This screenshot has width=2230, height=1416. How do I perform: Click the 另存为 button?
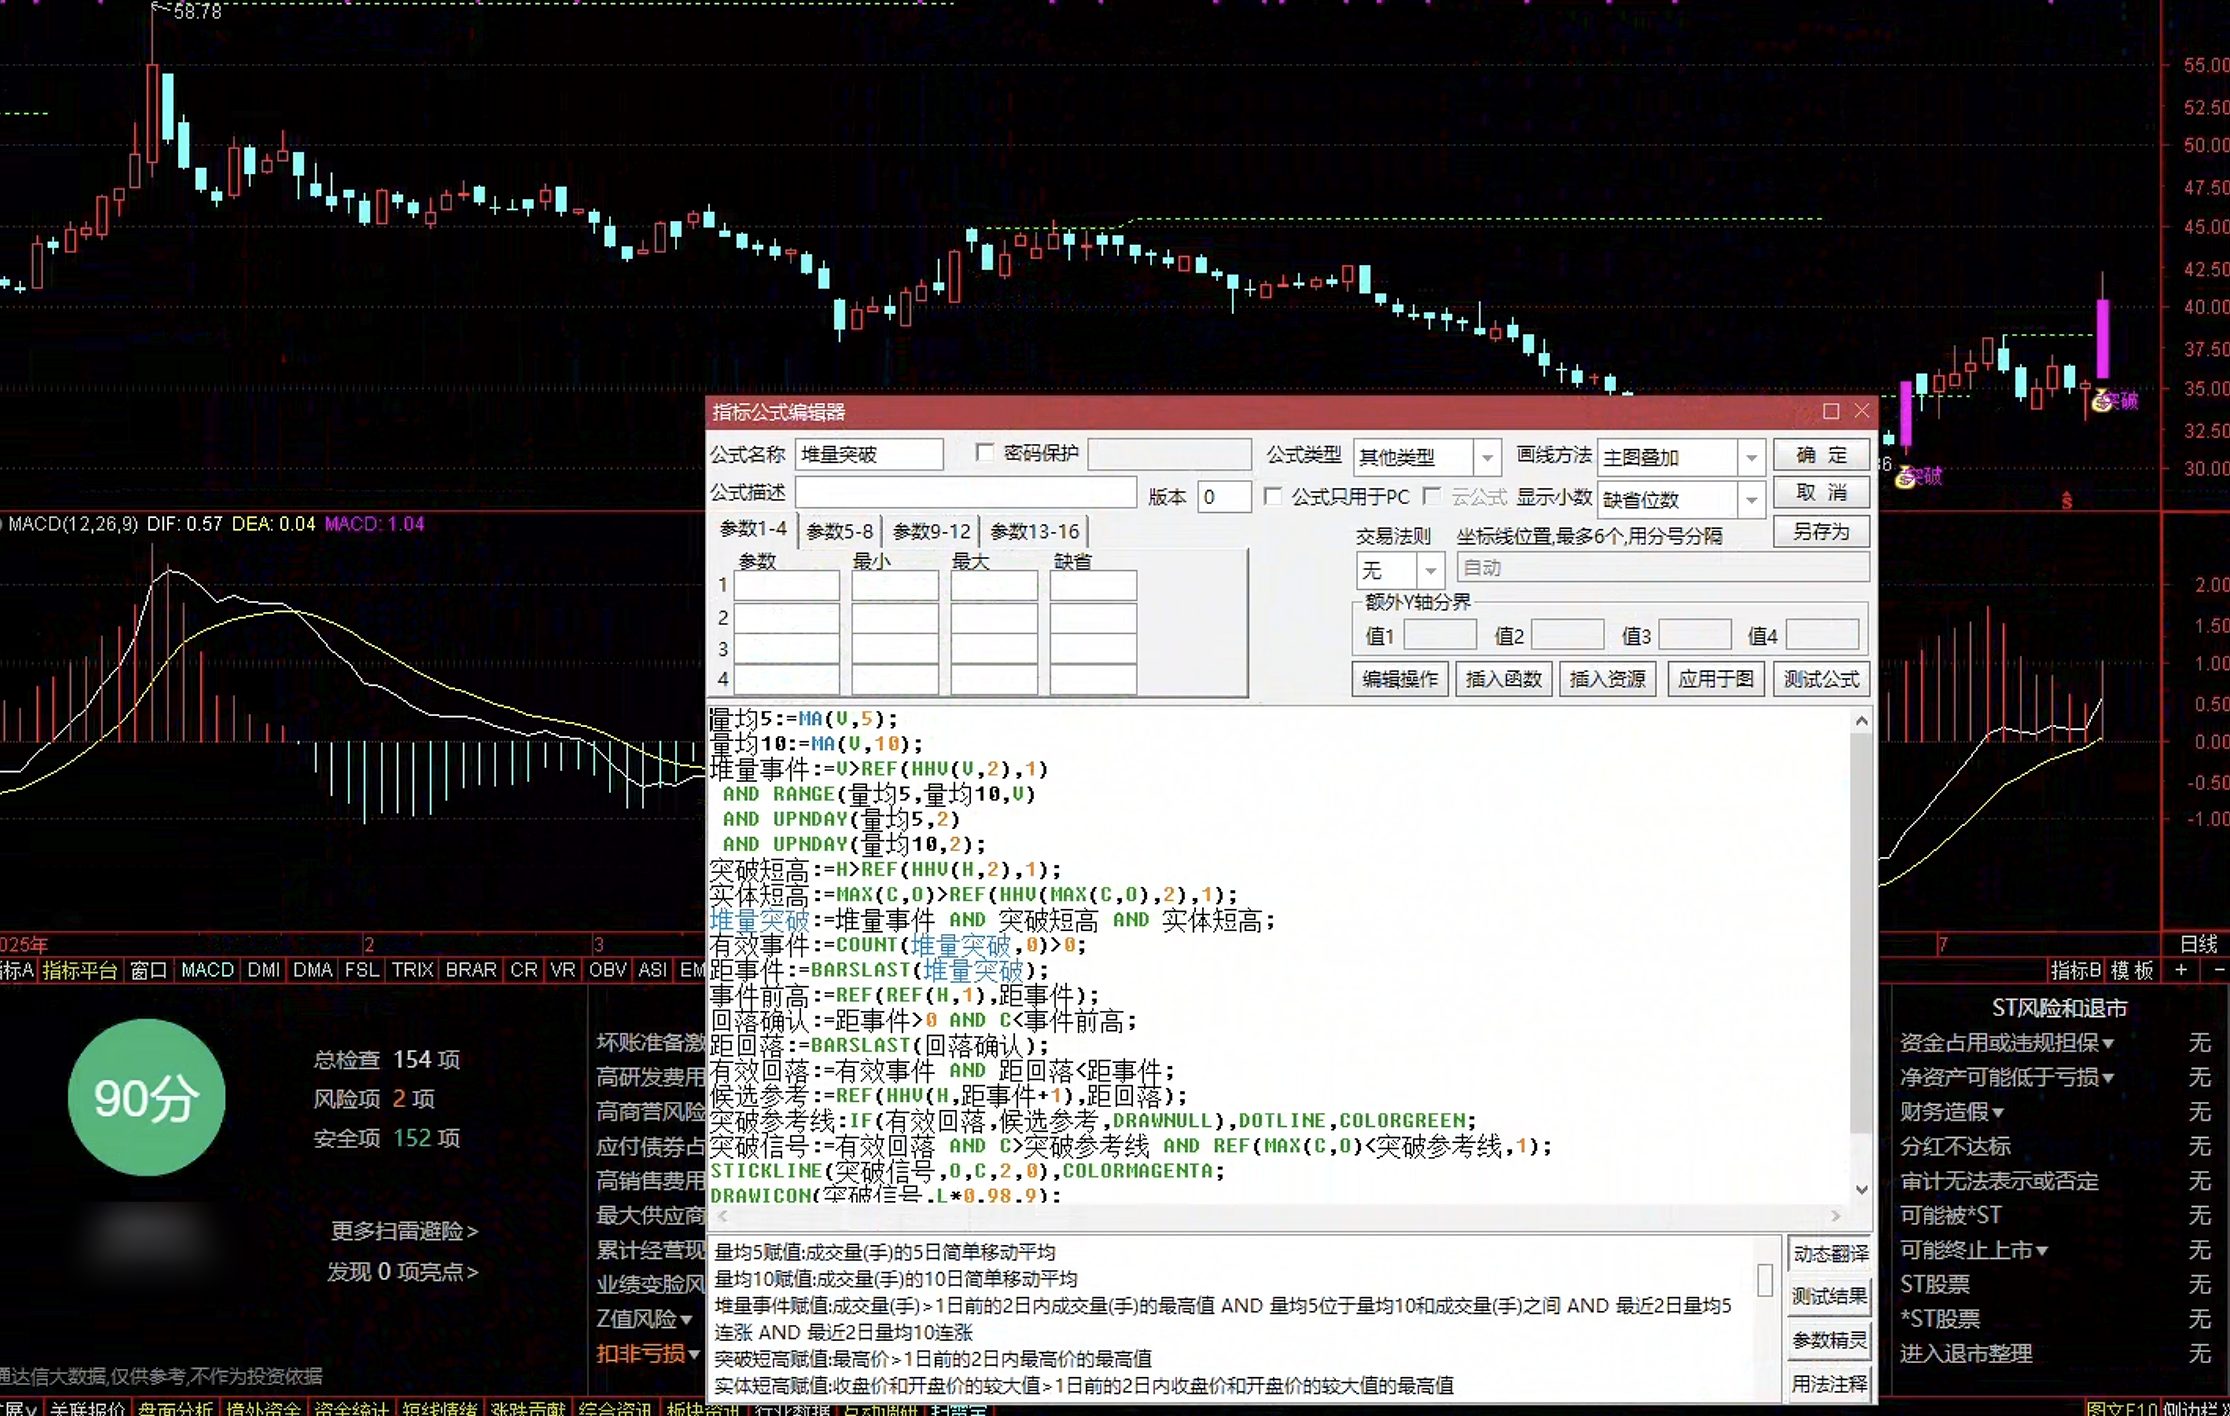pyautogui.click(x=1821, y=531)
